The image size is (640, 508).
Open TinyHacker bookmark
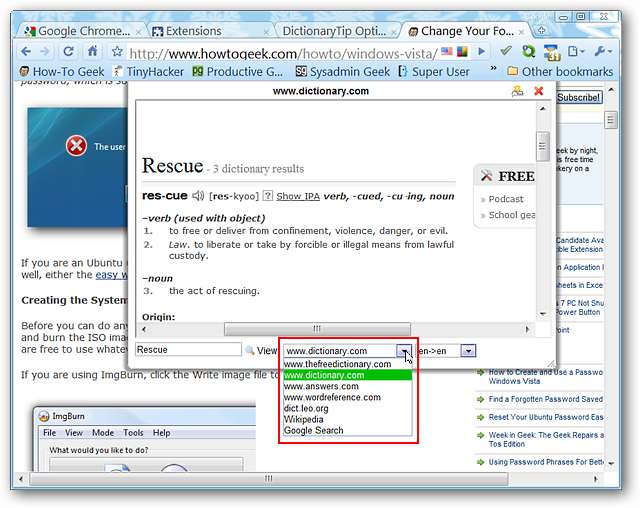149,72
